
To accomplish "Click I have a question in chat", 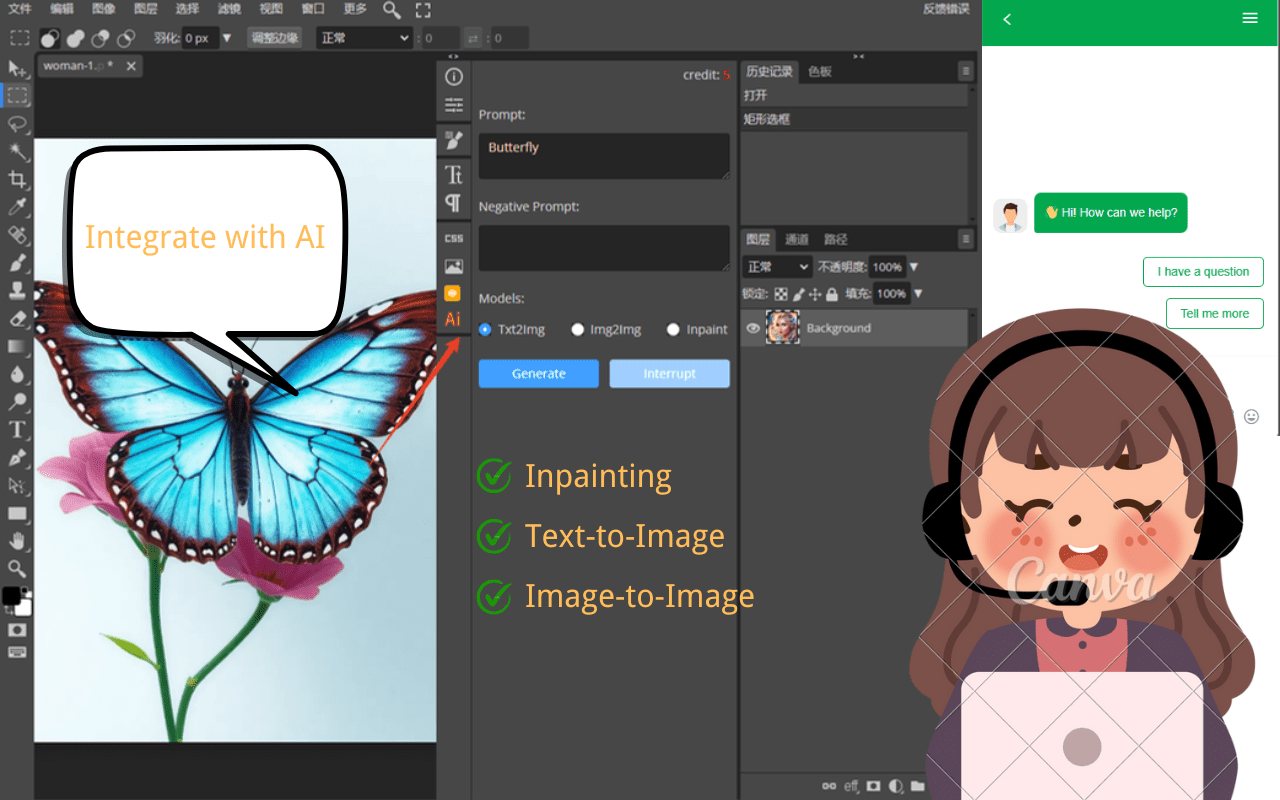I will 1203,272.
